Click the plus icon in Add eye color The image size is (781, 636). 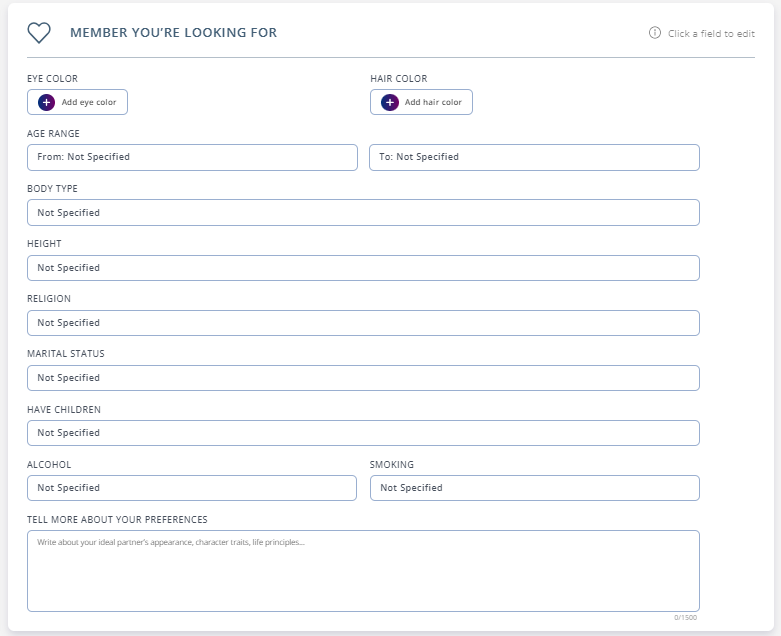[x=46, y=102]
